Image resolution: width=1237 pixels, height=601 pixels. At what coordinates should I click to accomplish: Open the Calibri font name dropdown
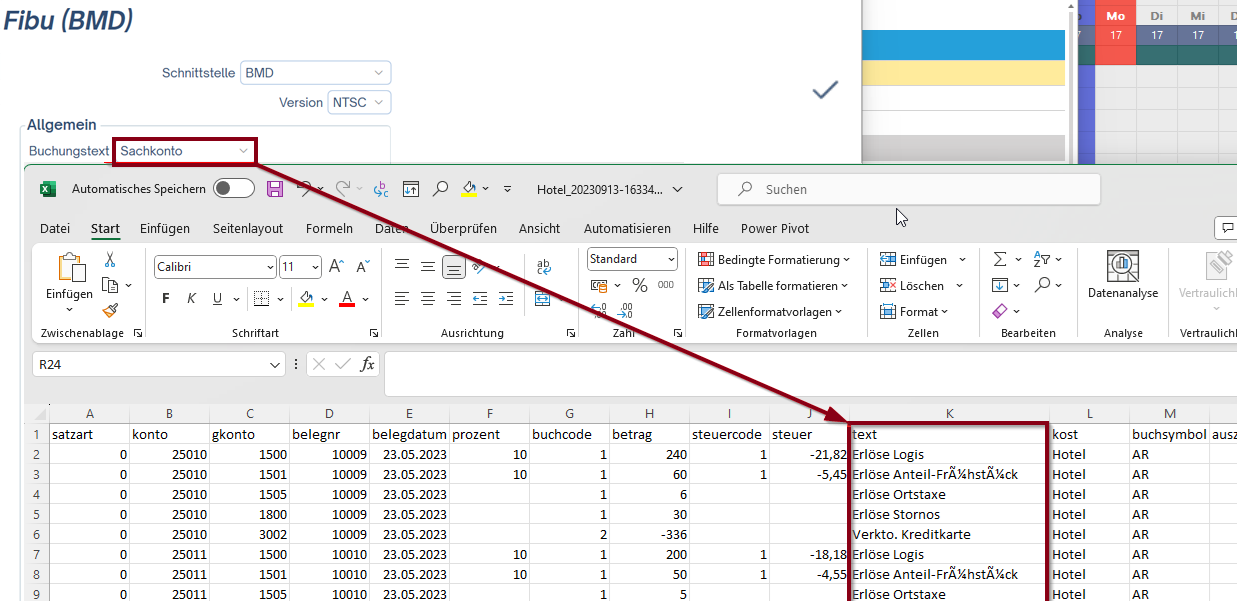coord(270,268)
